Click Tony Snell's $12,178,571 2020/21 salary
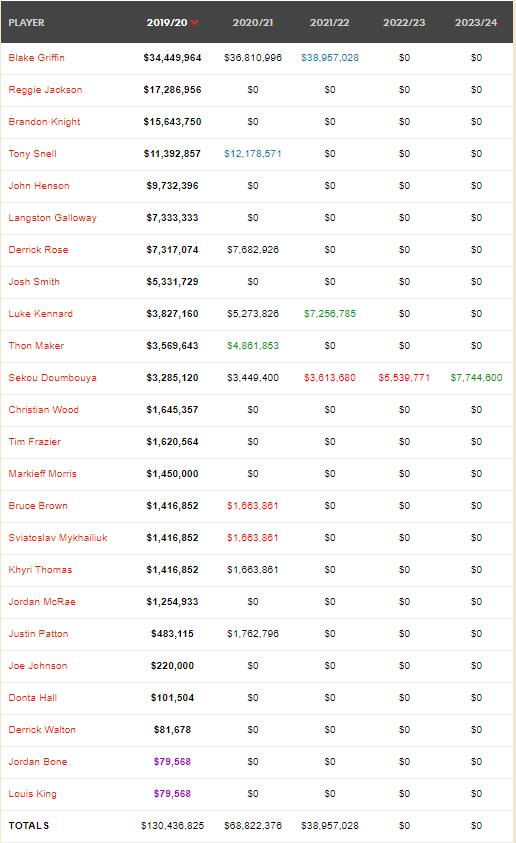 tap(253, 154)
